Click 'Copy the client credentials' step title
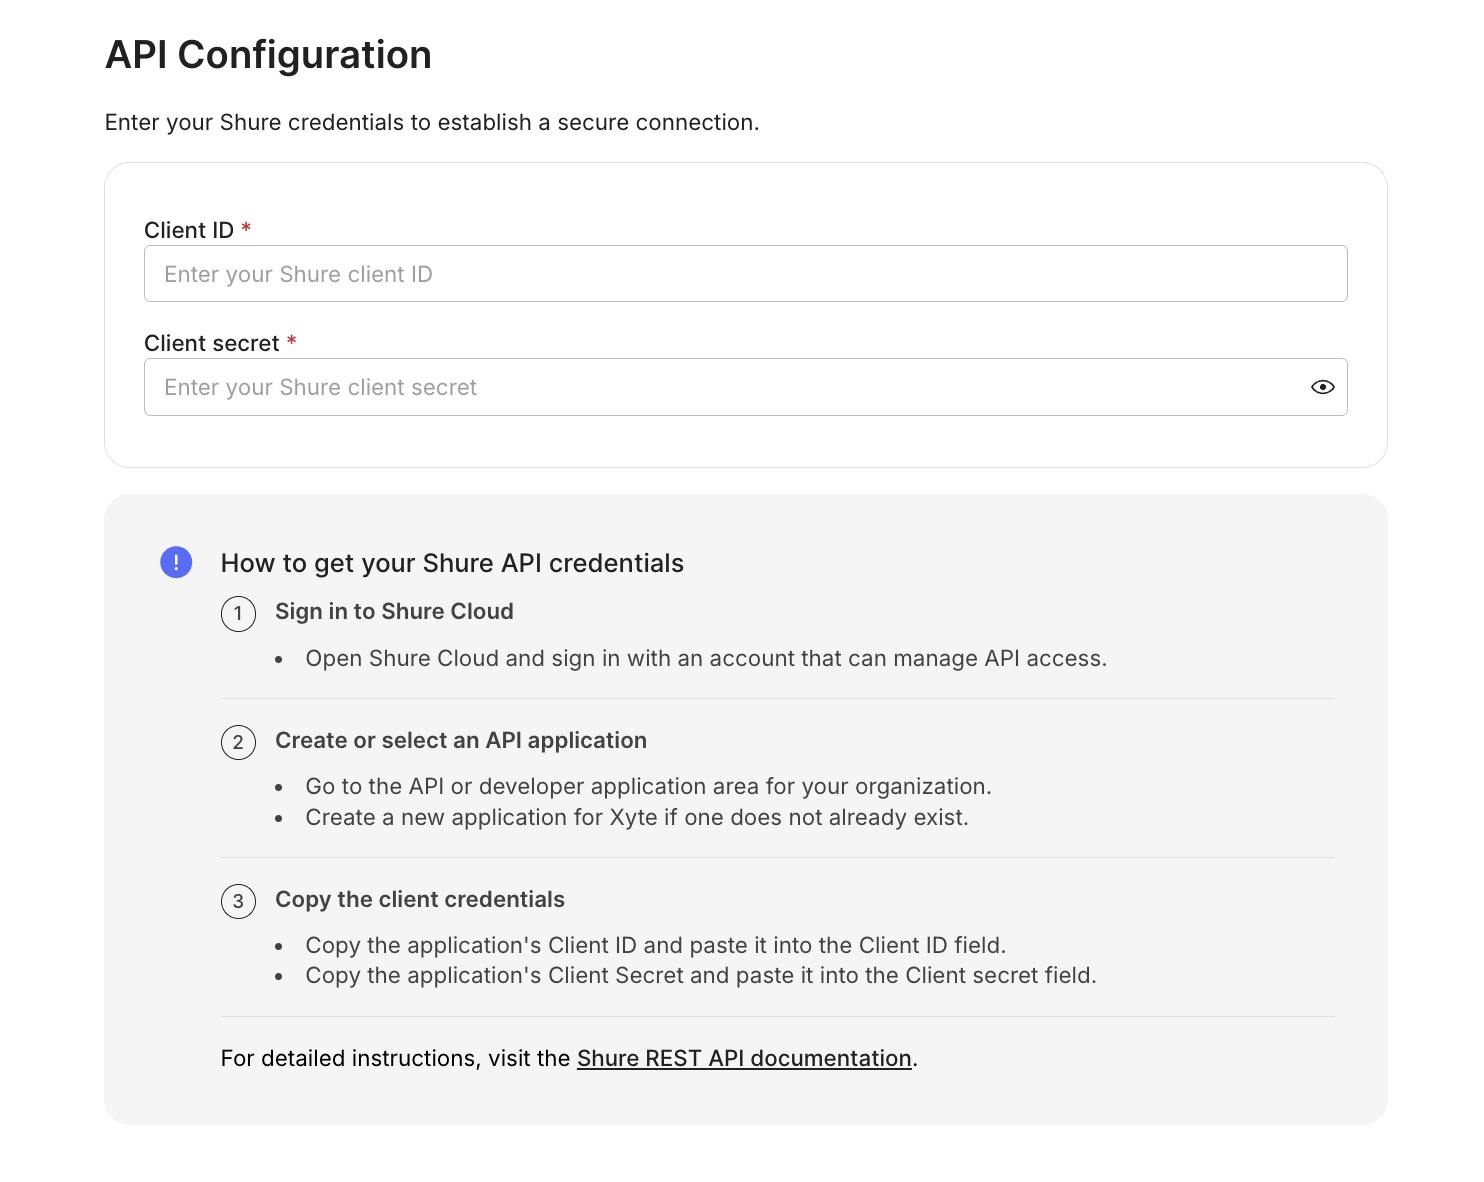 point(420,899)
